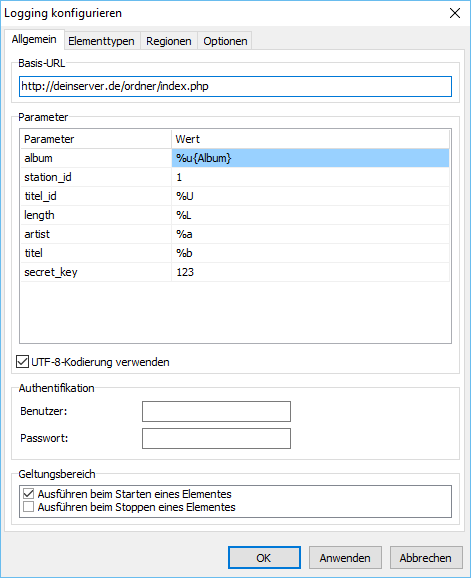Open the Regionen tab
The height and width of the screenshot is (578, 471).
point(169,41)
